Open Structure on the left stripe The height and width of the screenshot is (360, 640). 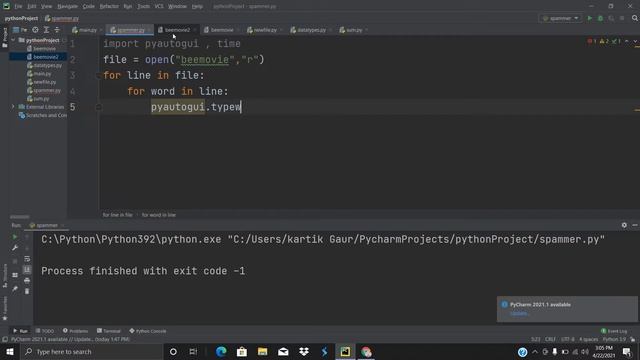pyautogui.click(x=4, y=276)
